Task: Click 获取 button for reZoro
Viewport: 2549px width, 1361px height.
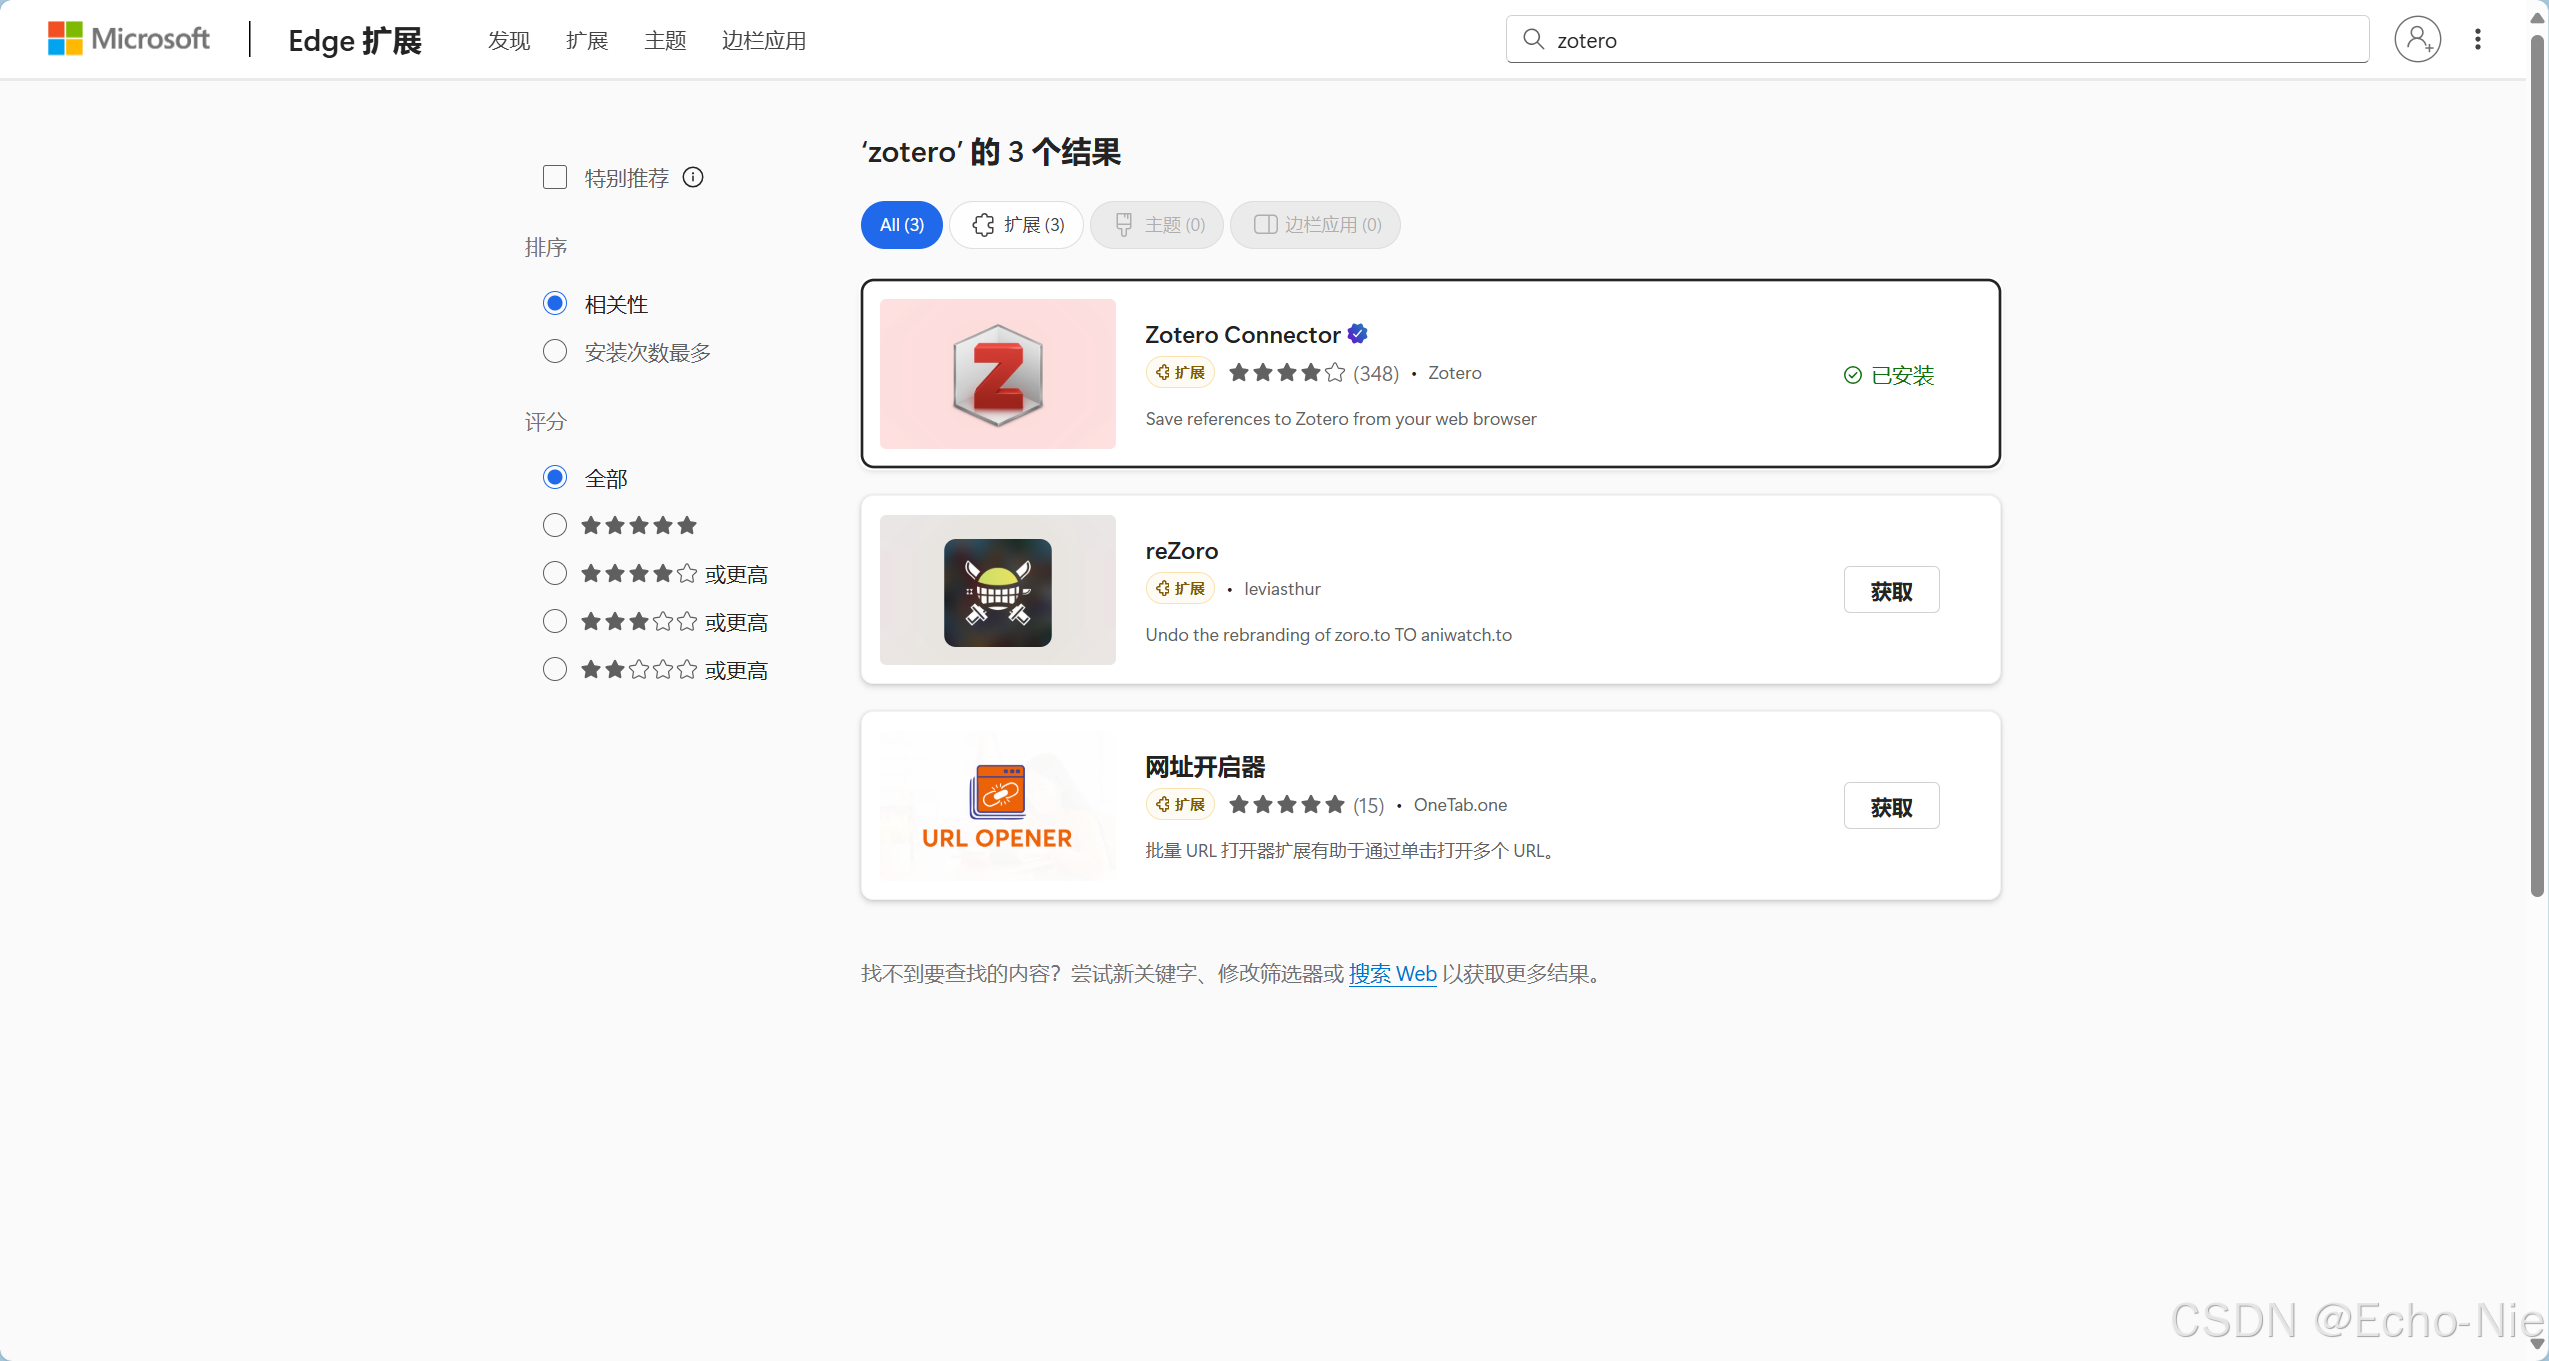Action: 1890,590
